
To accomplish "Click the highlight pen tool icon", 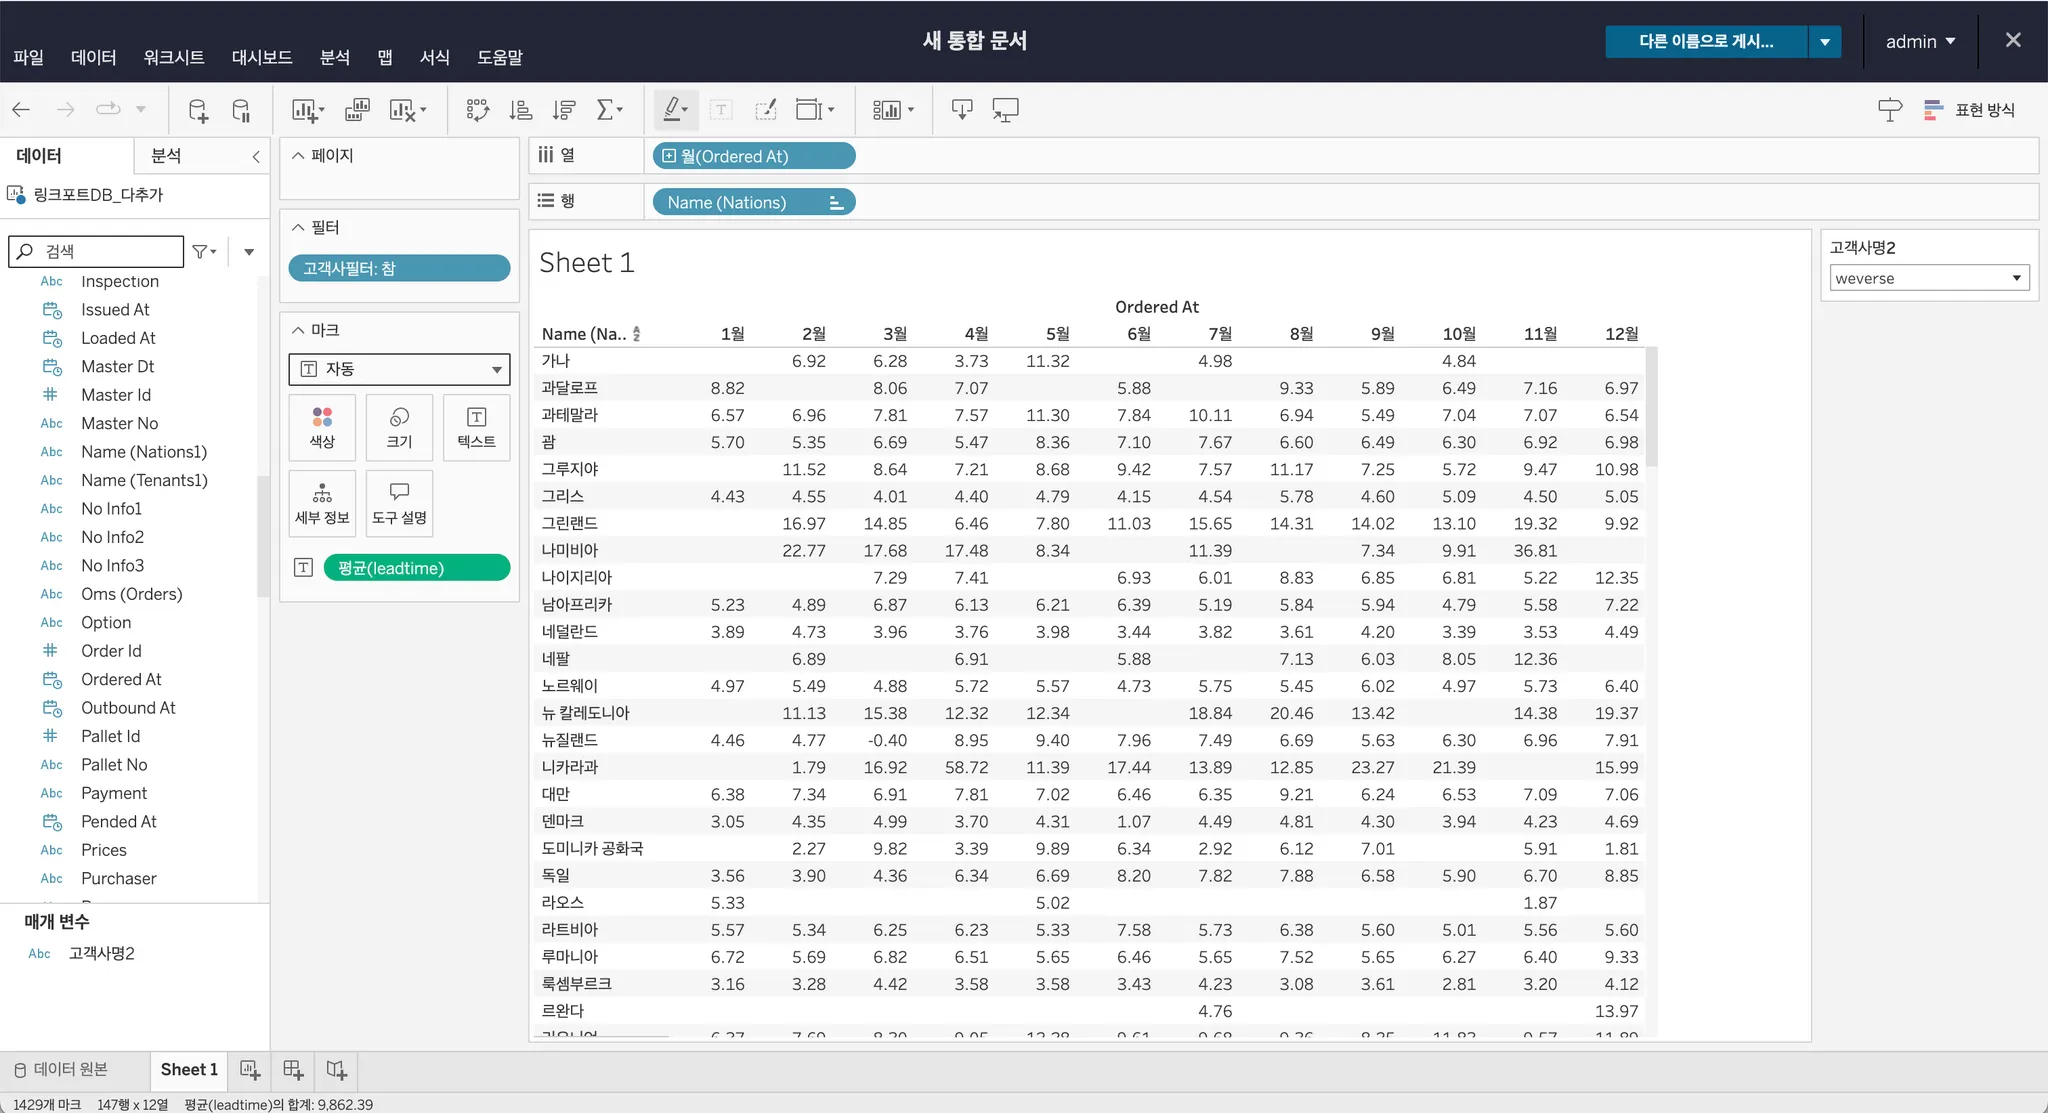I will click(x=673, y=109).
